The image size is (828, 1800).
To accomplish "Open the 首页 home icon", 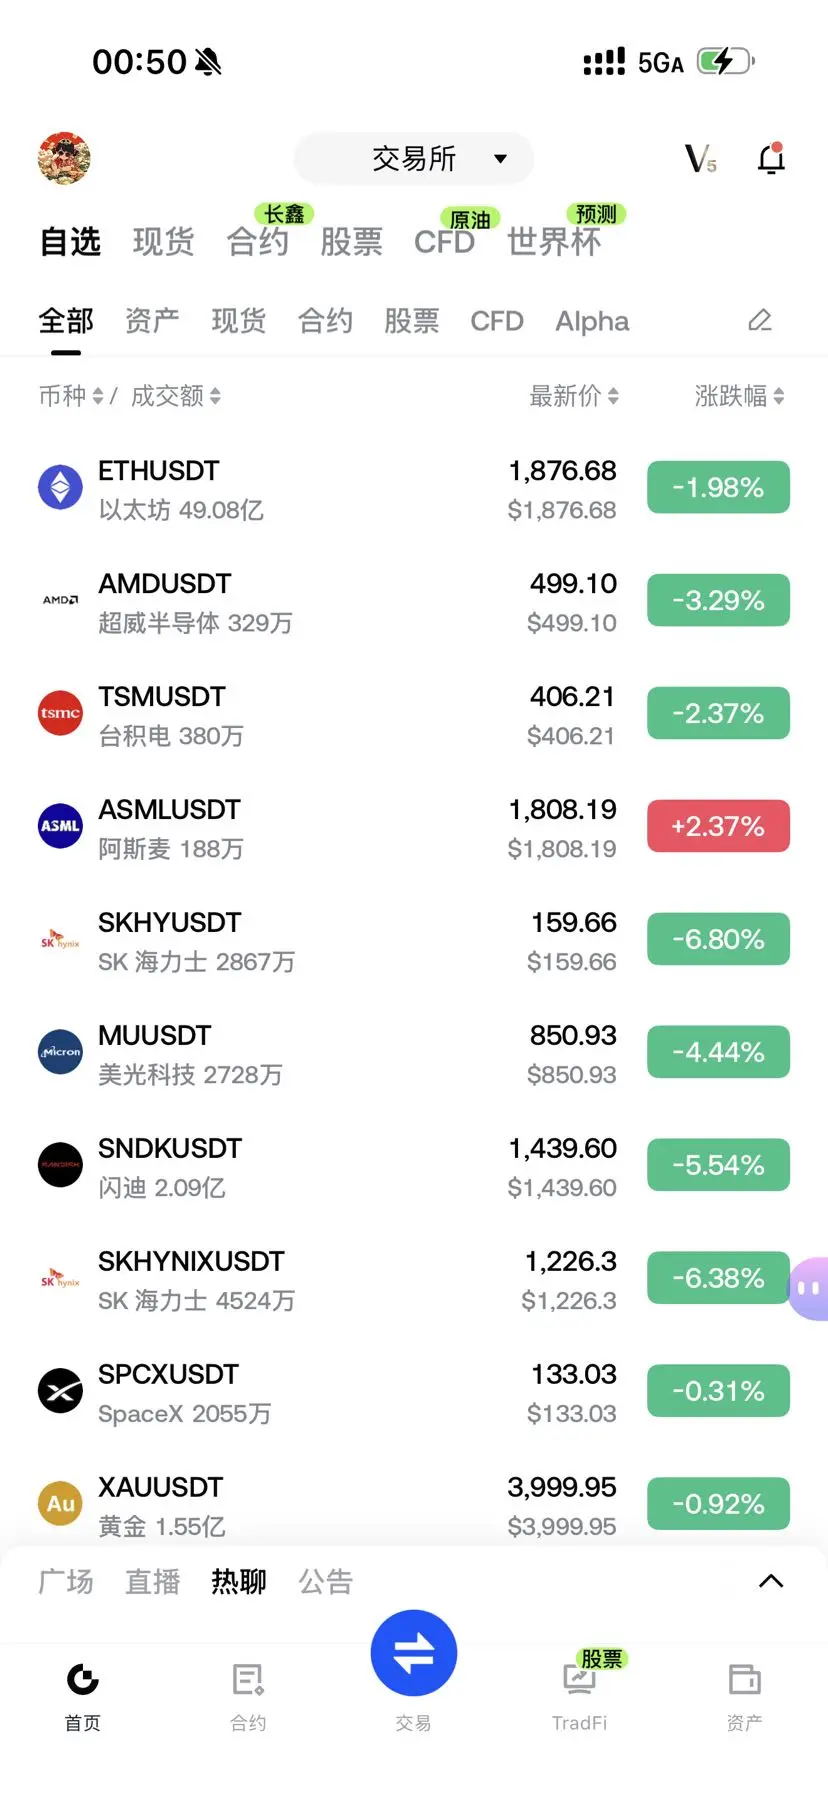I will click(82, 1680).
